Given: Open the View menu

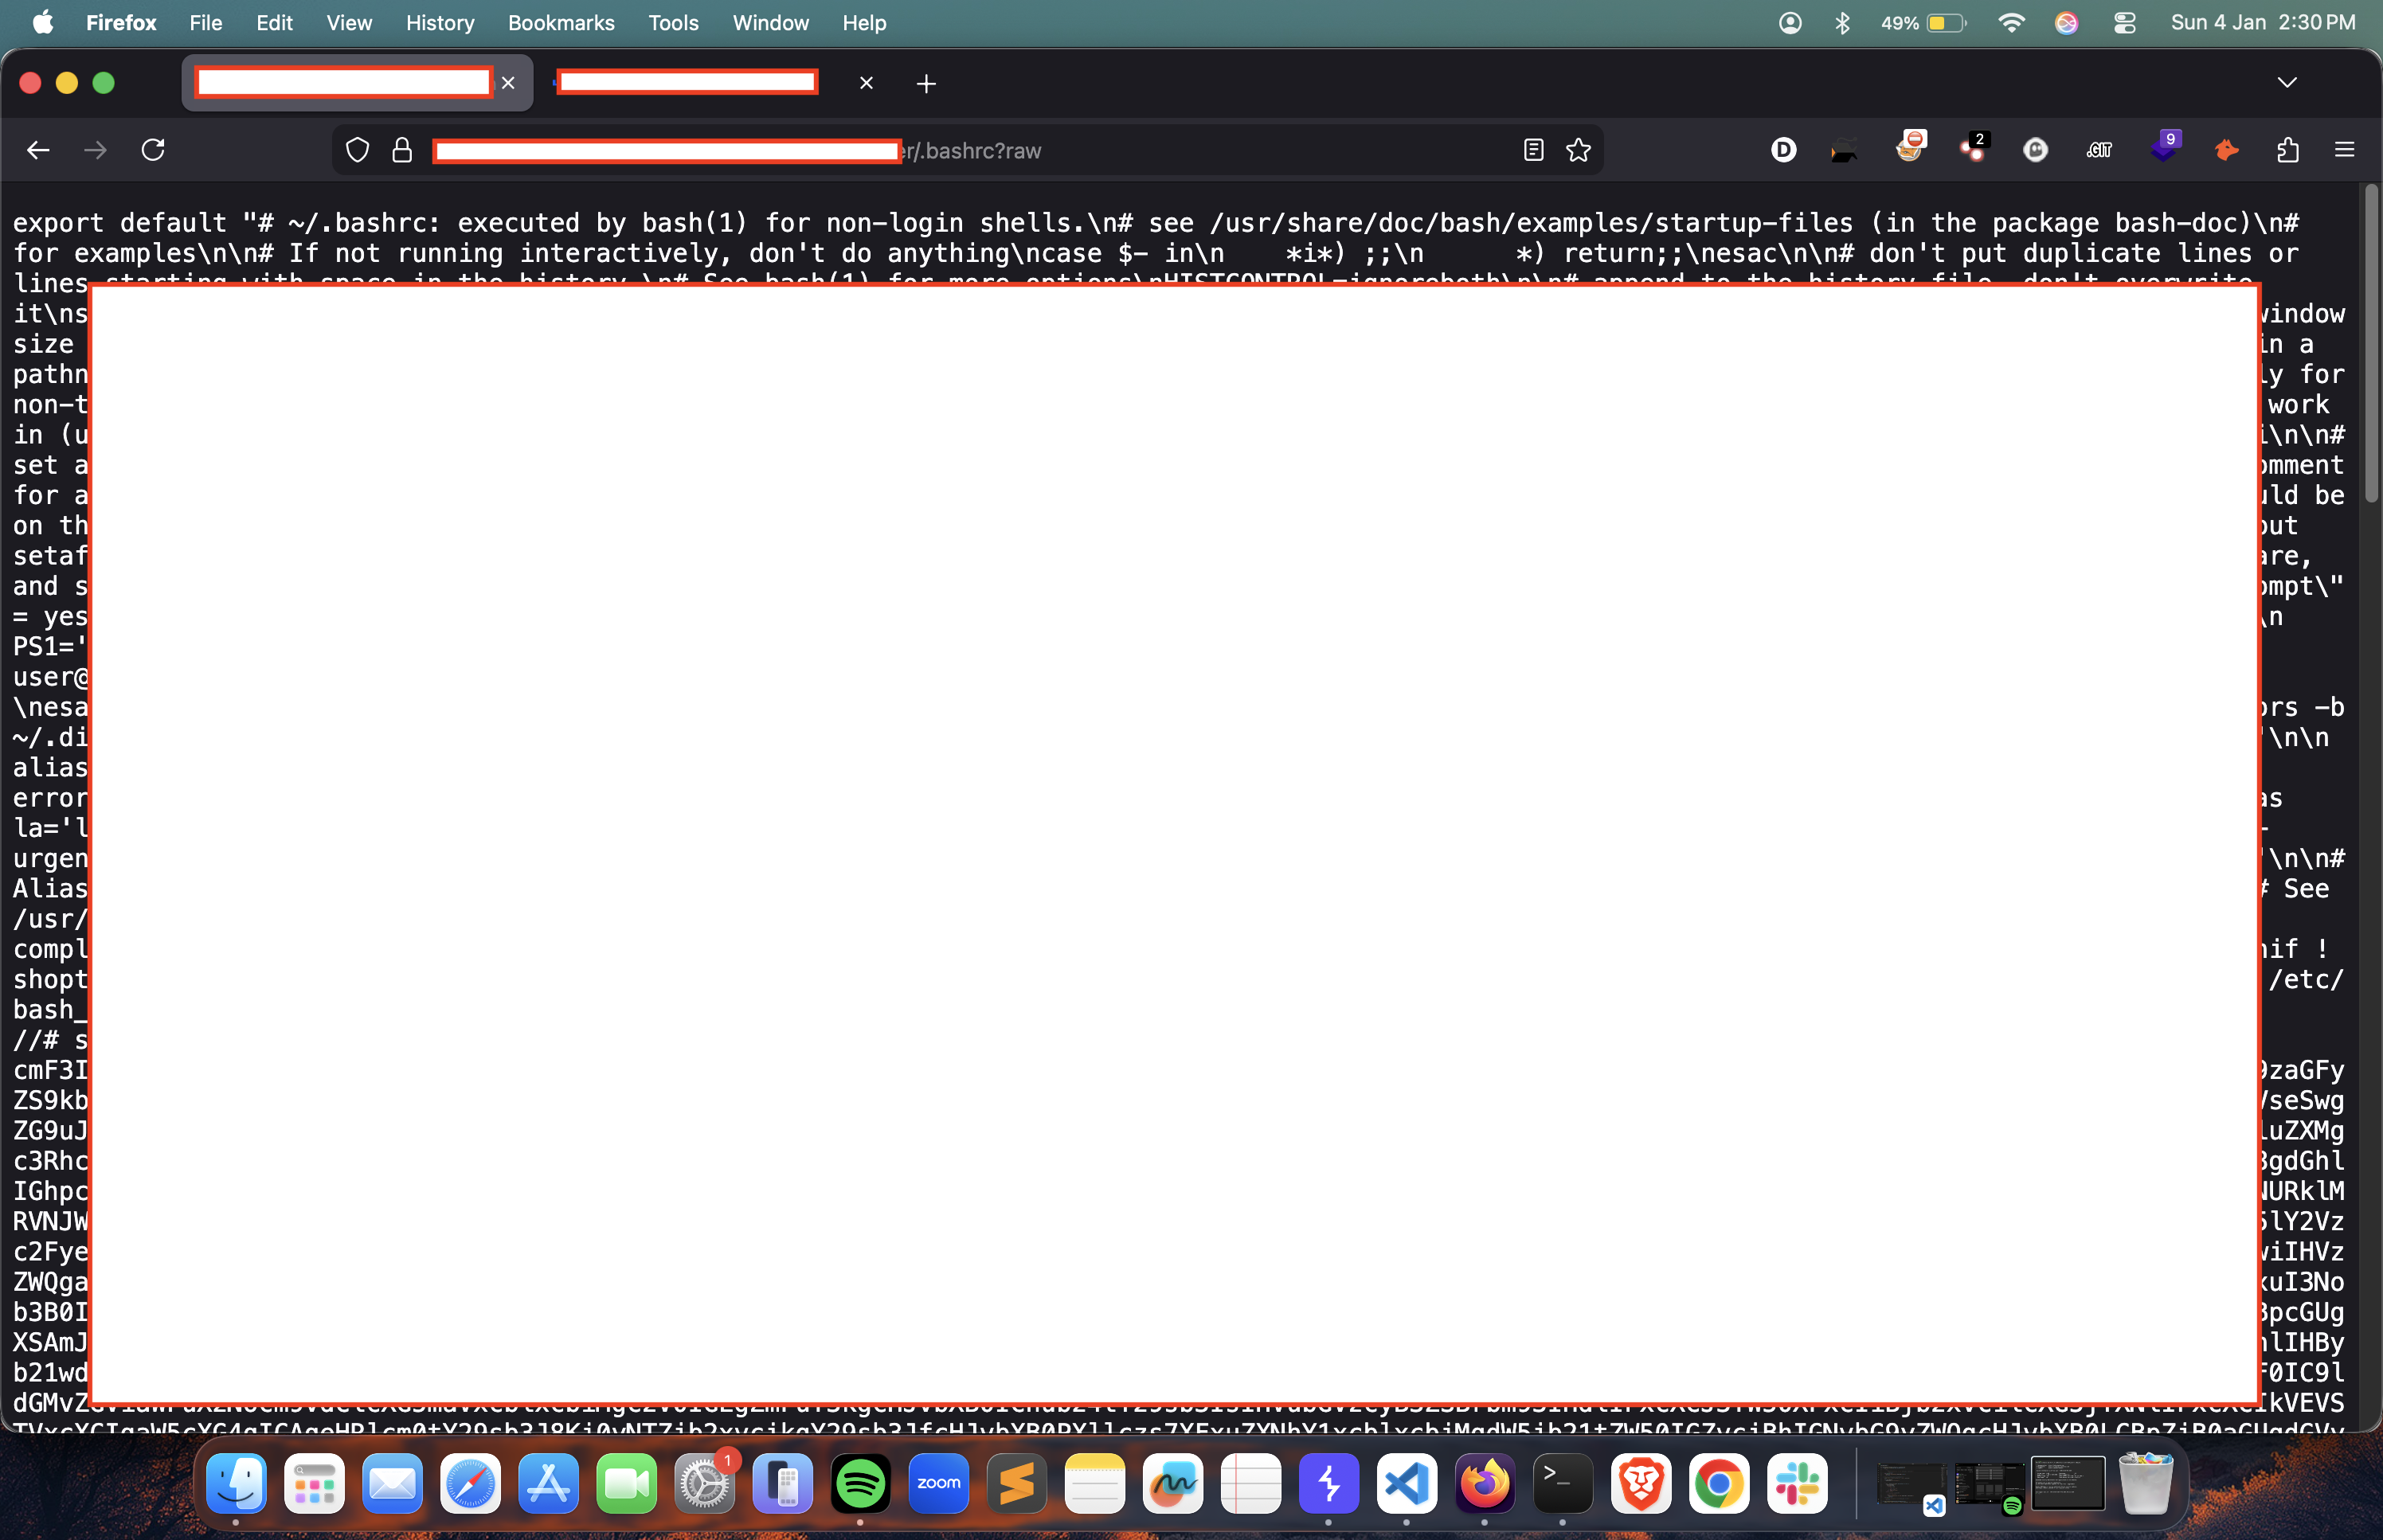Looking at the screenshot, I should tap(349, 22).
